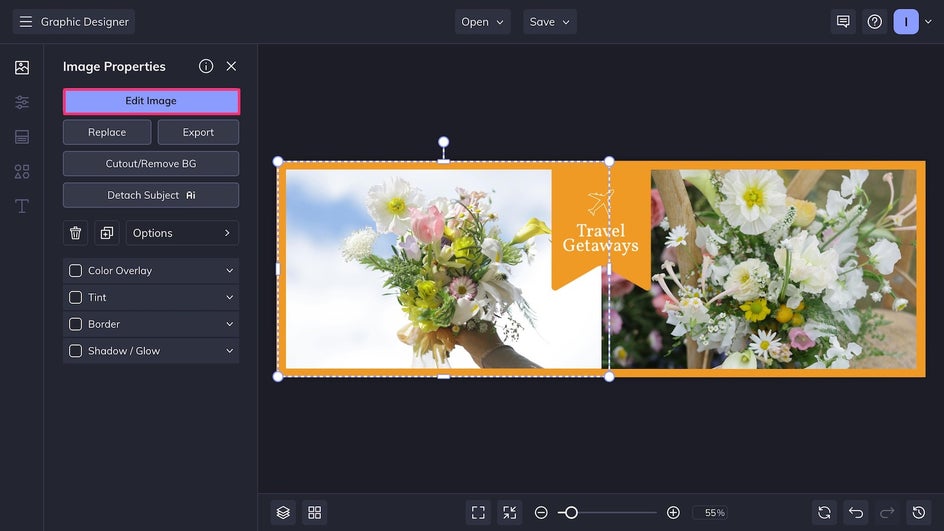Expand the Border section chevron

(x=229, y=324)
